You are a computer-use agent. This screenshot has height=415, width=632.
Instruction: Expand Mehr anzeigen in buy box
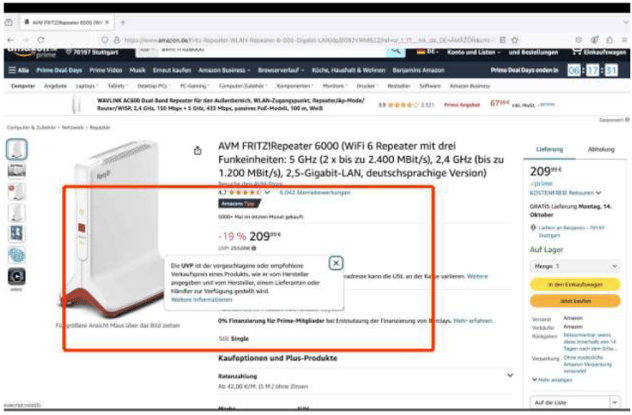click(552, 380)
